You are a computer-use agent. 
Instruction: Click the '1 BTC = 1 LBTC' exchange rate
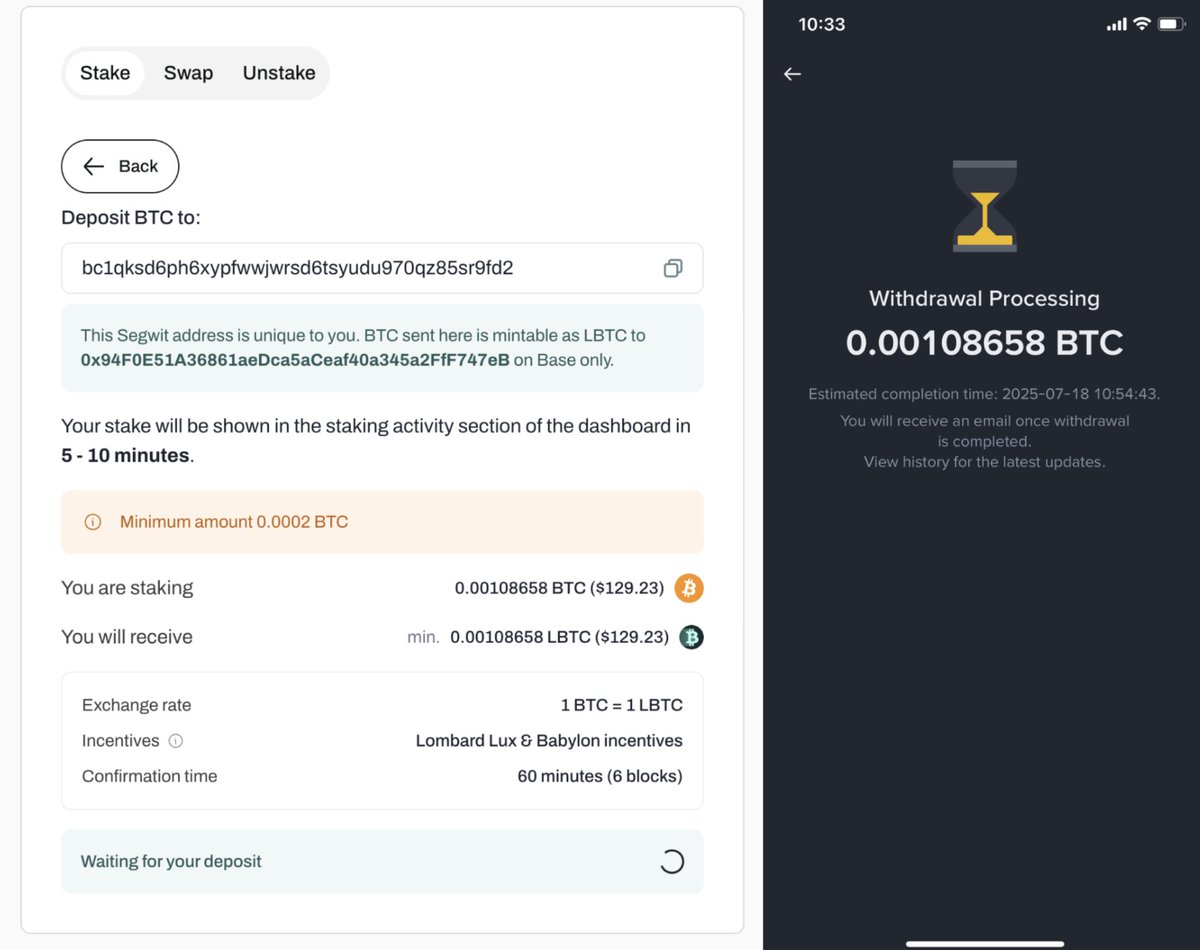point(622,705)
